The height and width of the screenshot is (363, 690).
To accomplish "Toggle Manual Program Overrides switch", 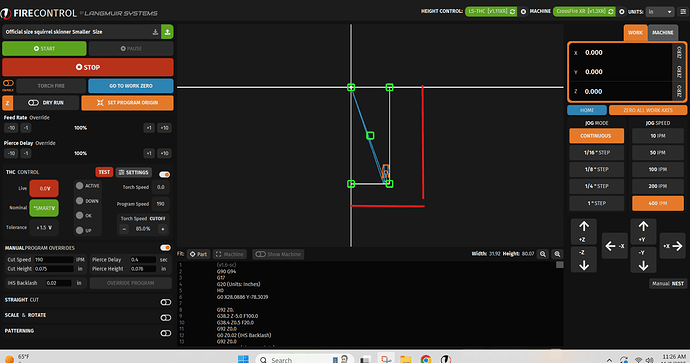I will [165, 248].
